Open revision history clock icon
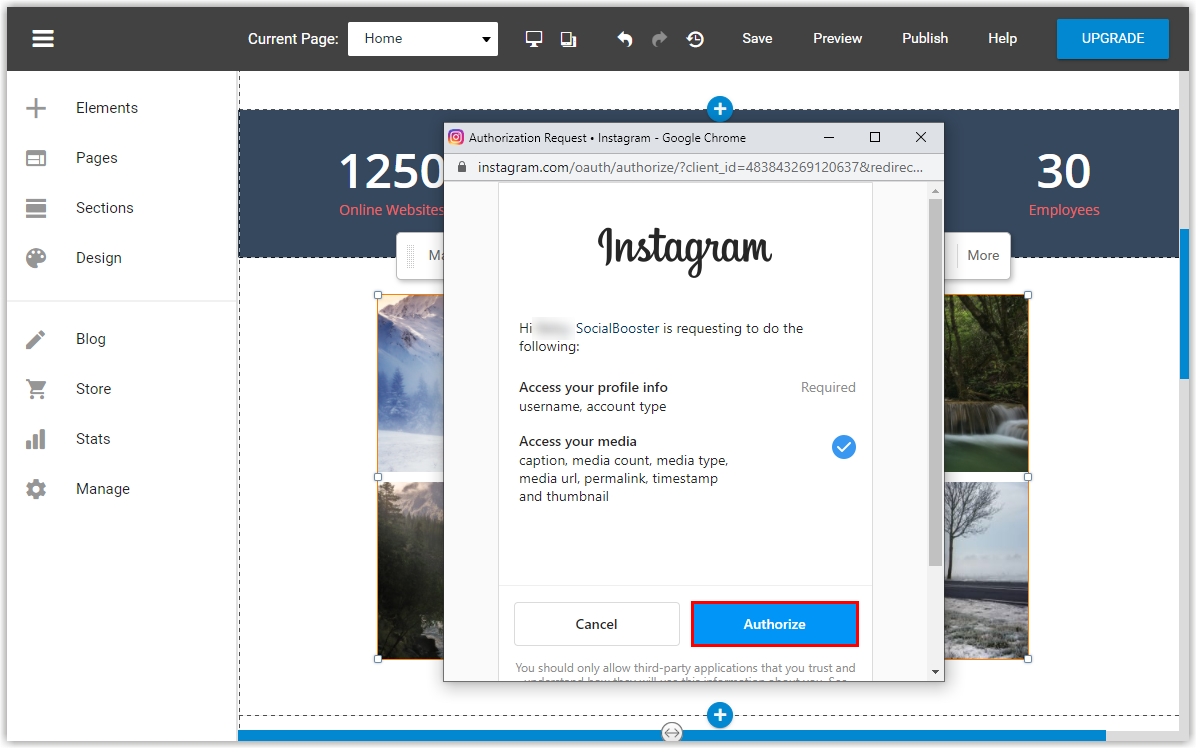This screenshot has height=749, width=1197. (695, 39)
